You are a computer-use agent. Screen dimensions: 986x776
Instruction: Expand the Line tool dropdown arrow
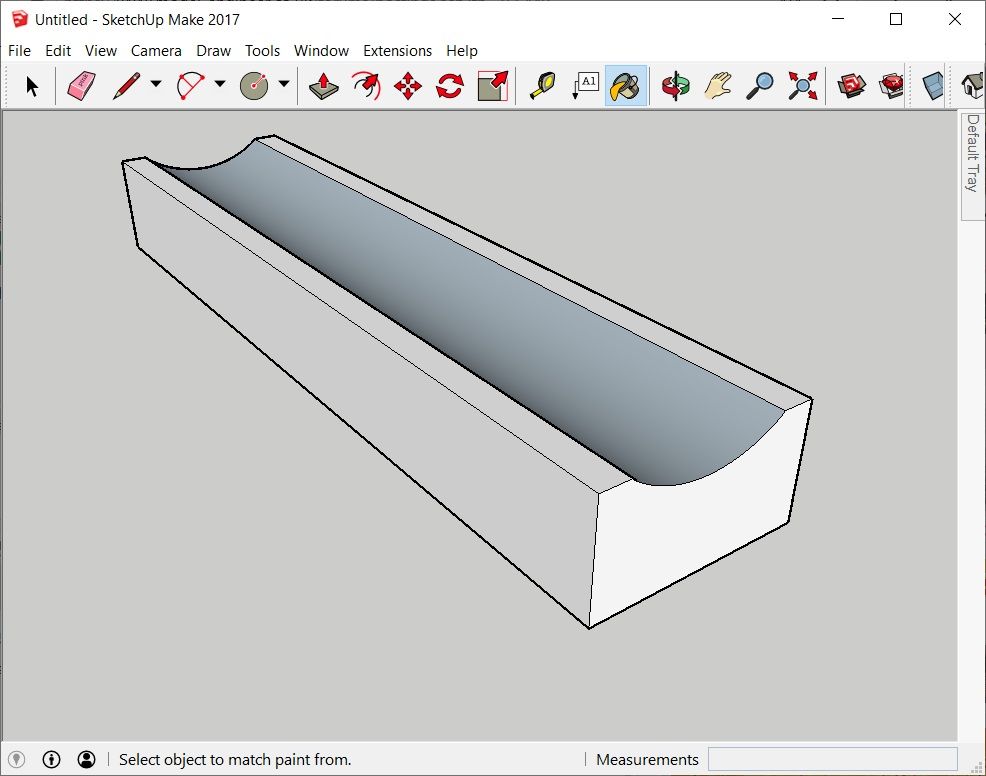(x=156, y=85)
